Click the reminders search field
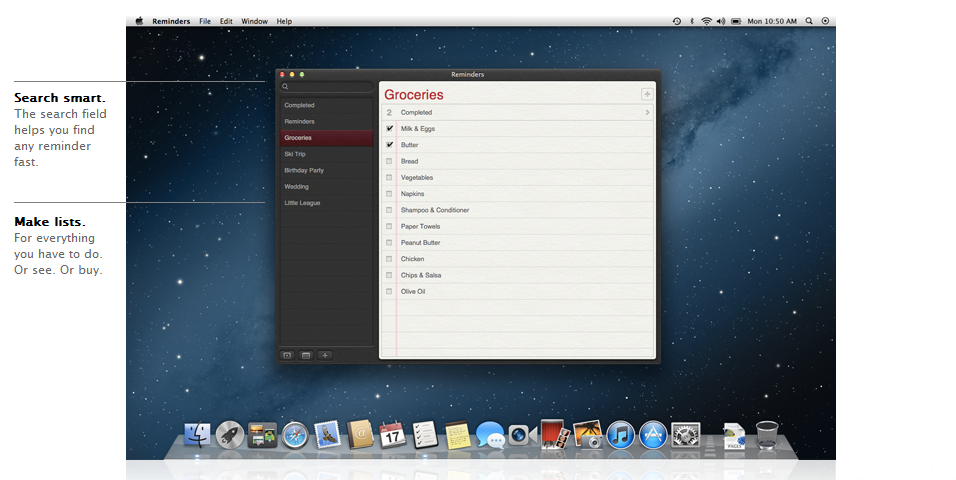Image resolution: width=956 pixels, height=480 pixels. [x=327, y=87]
